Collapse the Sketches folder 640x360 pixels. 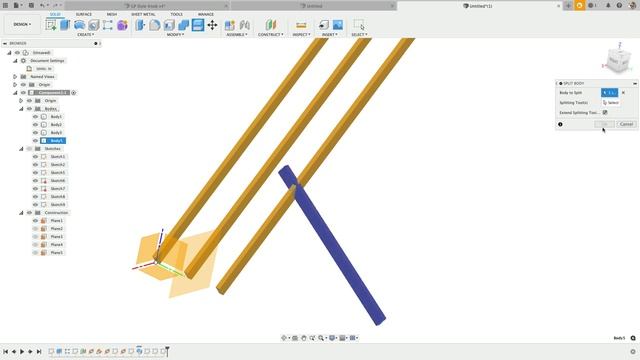tap(21, 149)
